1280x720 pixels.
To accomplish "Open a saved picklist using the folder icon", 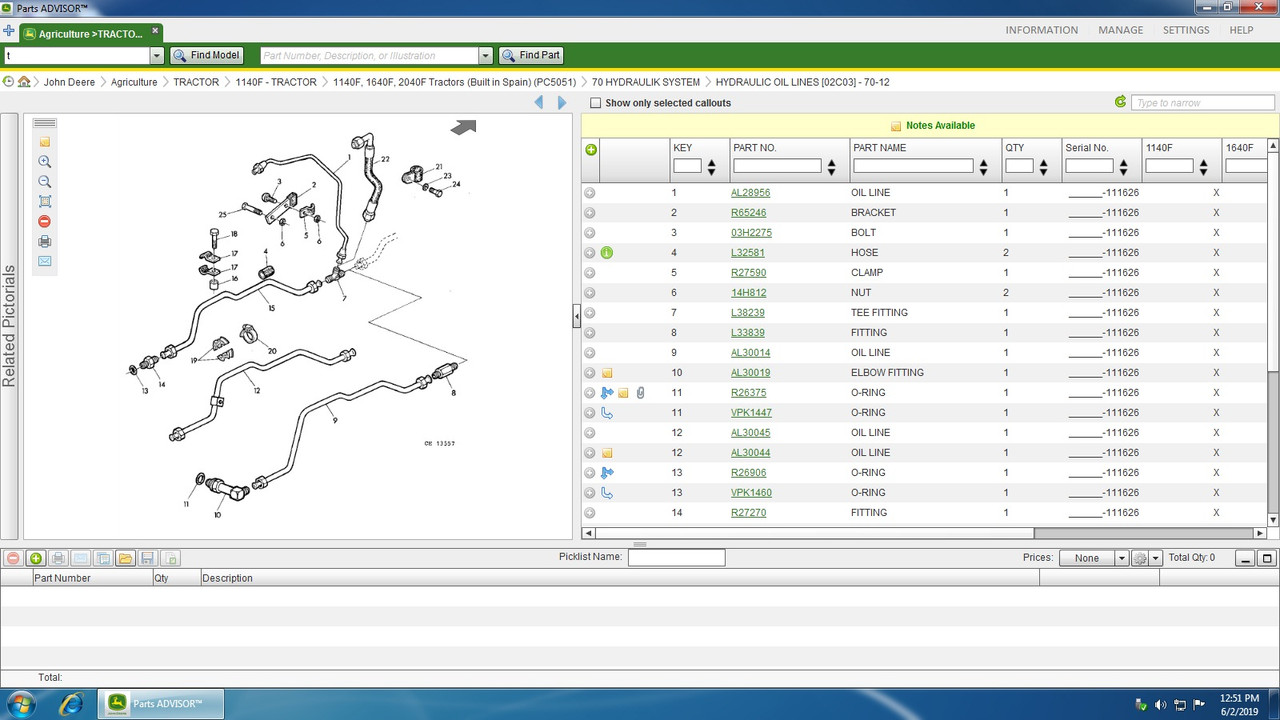I will coord(125,558).
